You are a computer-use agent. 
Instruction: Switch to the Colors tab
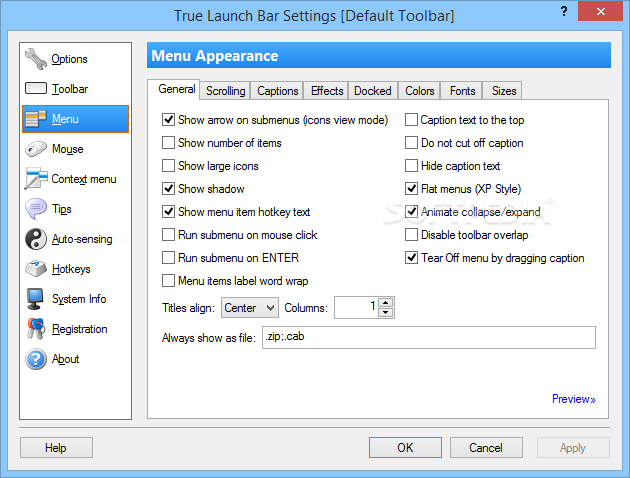click(419, 91)
